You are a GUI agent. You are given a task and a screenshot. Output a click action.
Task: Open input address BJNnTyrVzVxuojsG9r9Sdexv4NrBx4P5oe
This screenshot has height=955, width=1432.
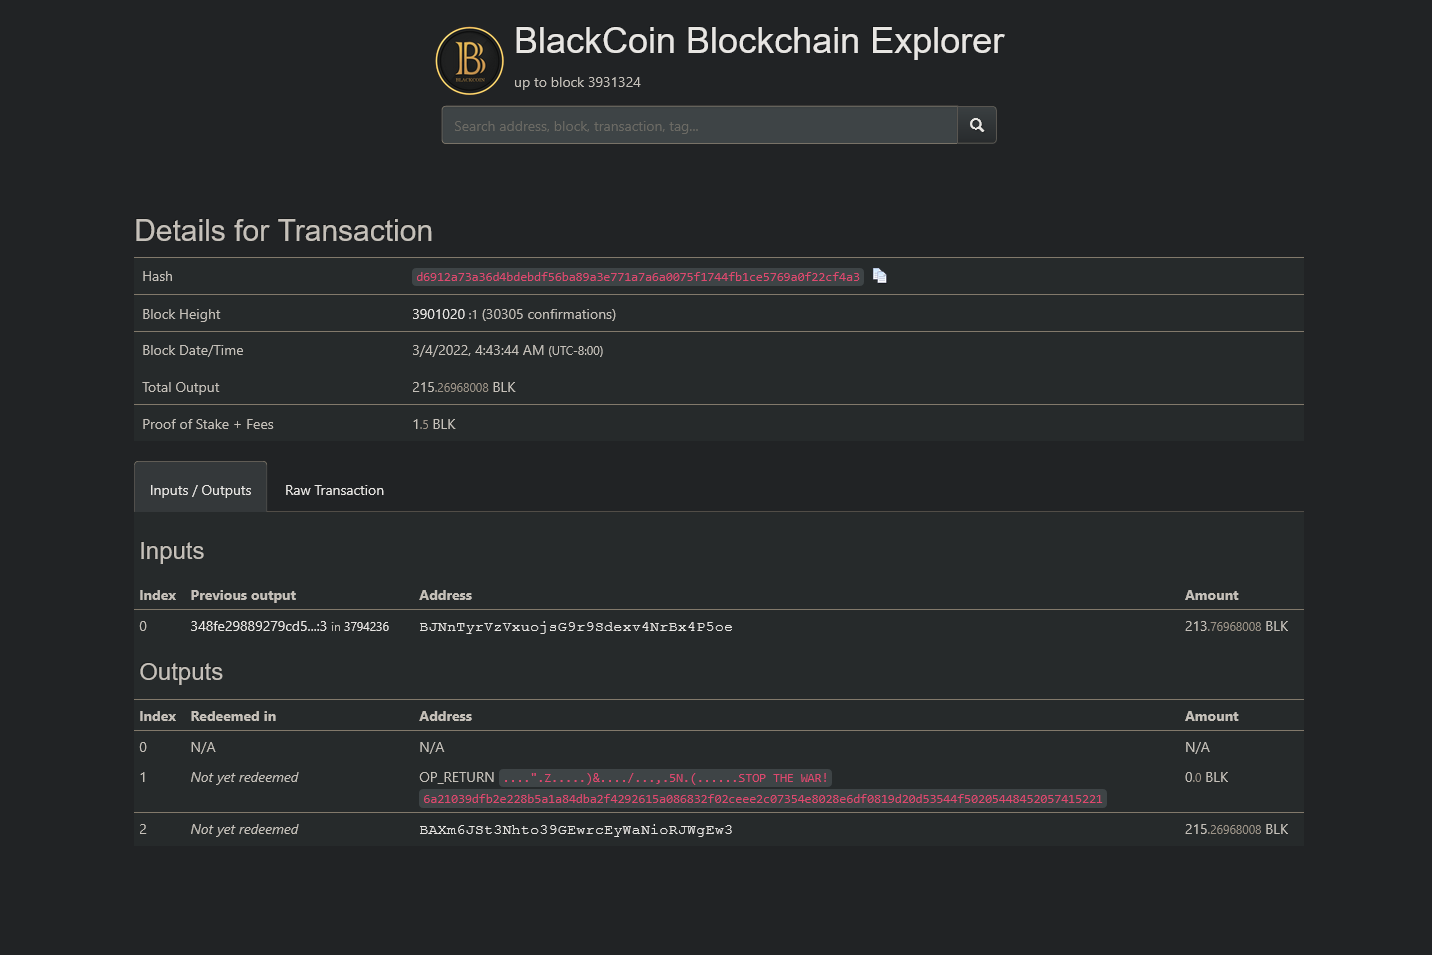pyautogui.click(x=576, y=627)
